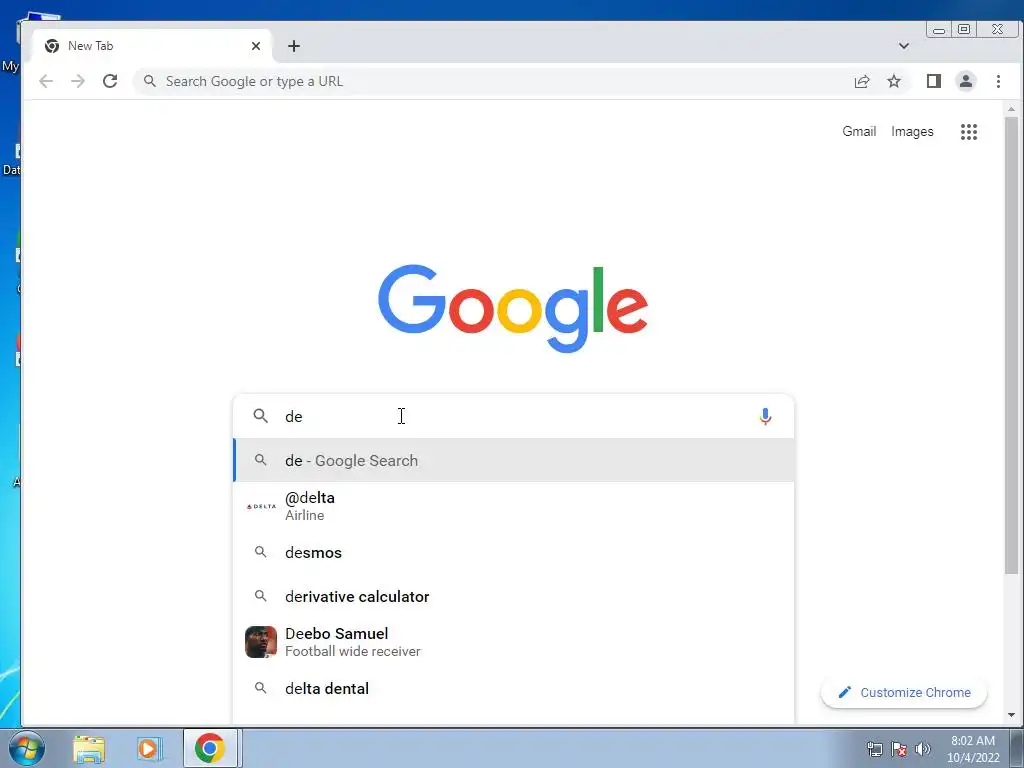Click search icon beside desmos suggestion
1024x768 pixels.
pos(261,552)
